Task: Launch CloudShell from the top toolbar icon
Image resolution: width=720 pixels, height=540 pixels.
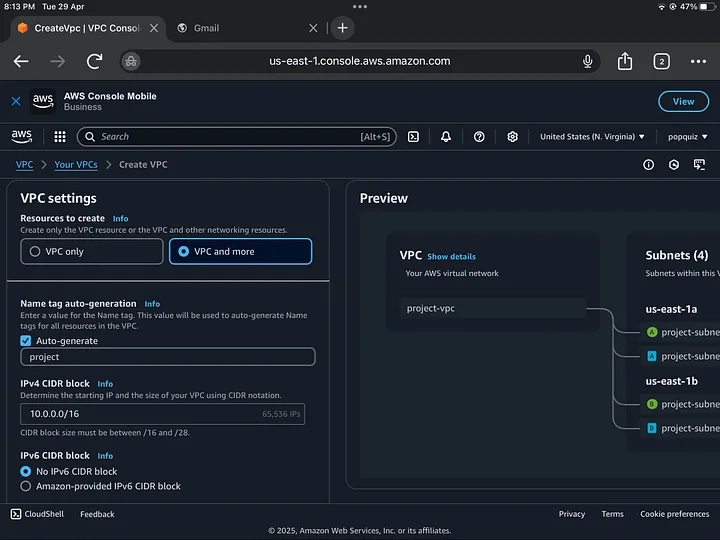Action: point(413,136)
